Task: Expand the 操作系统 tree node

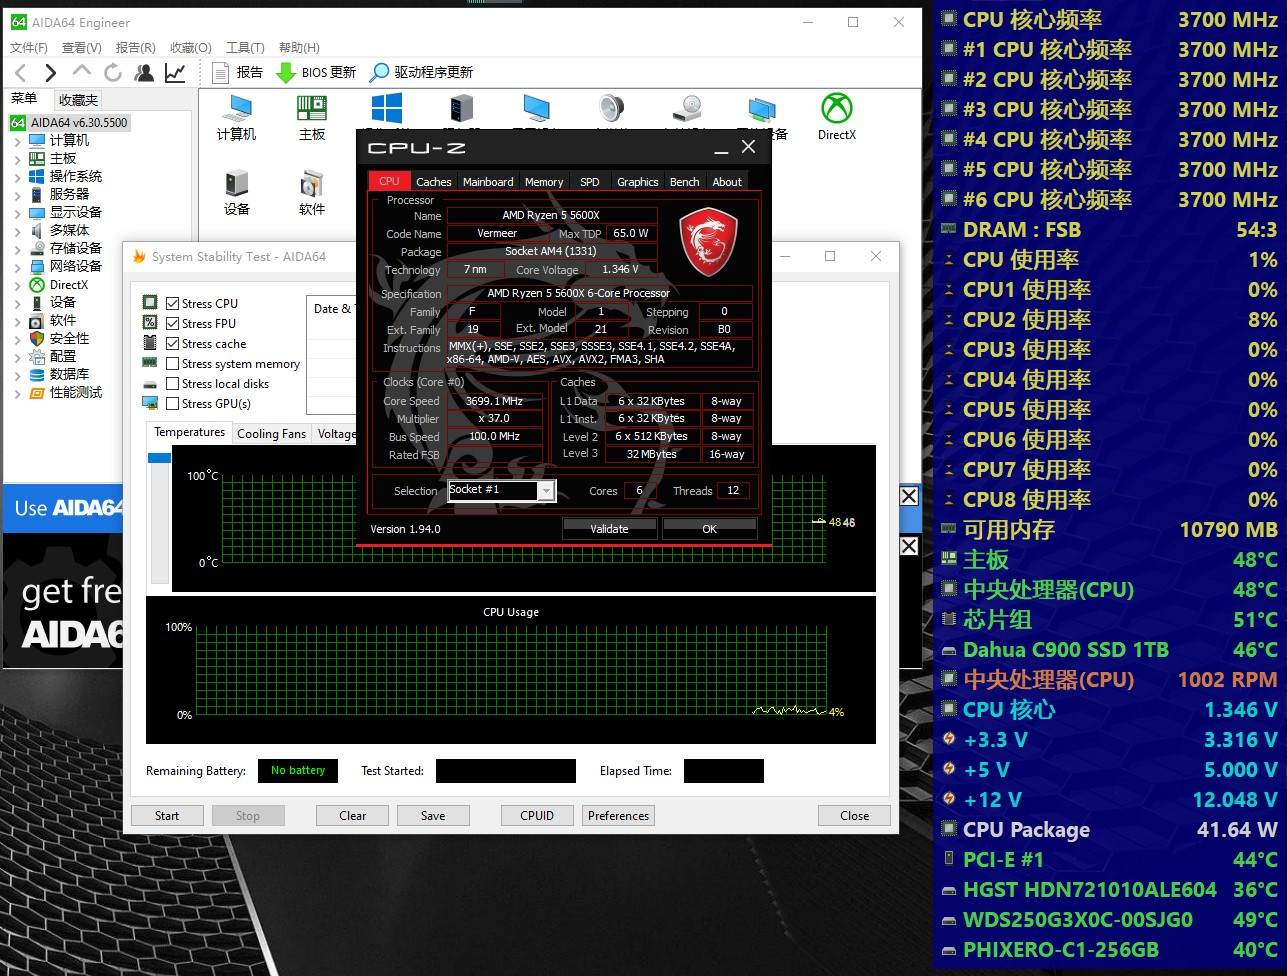Action: pos(18,177)
